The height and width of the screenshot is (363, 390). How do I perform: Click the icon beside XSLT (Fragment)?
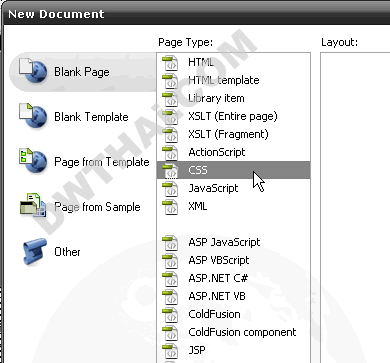(170, 135)
